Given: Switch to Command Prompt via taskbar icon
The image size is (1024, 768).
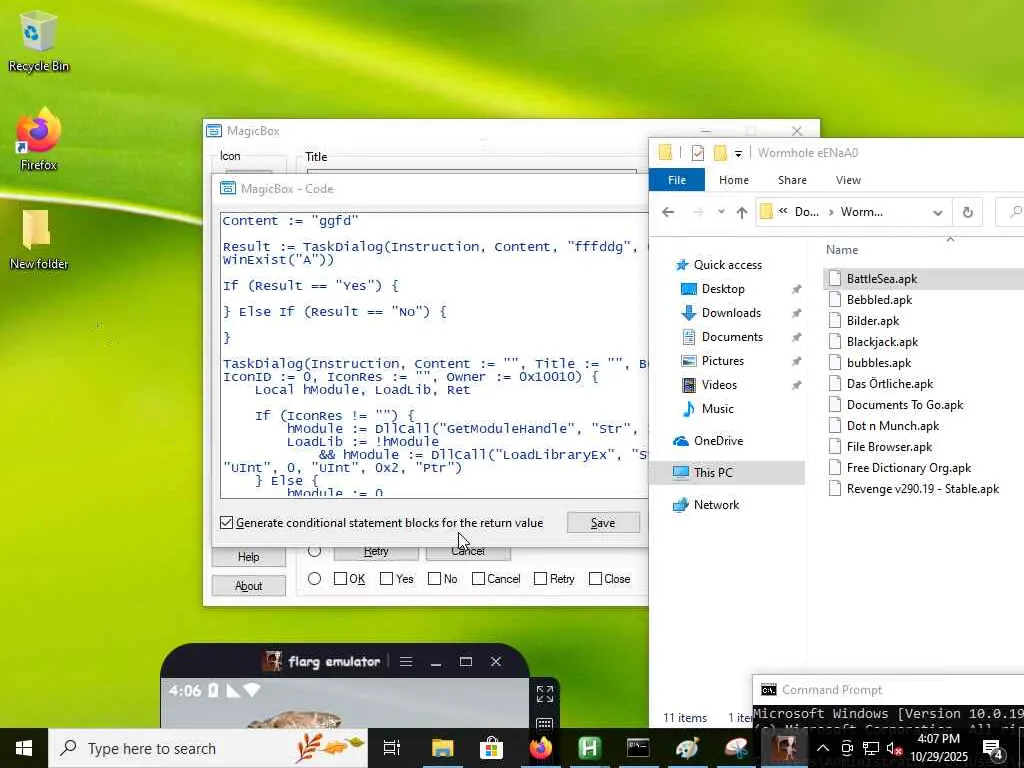Looking at the screenshot, I should click(638, 748).
